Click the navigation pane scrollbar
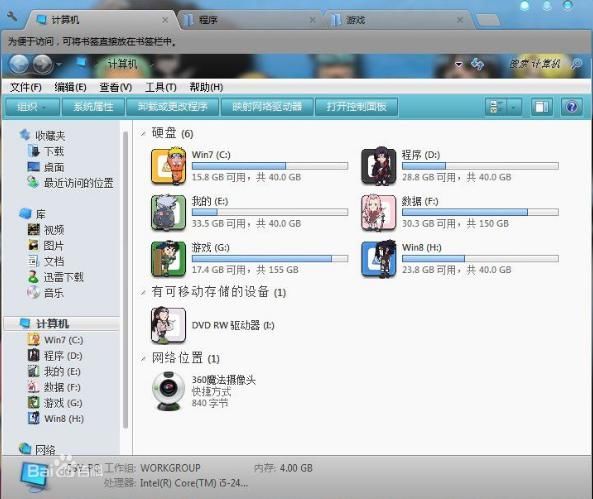593x499 pixels. coord(126,280)
